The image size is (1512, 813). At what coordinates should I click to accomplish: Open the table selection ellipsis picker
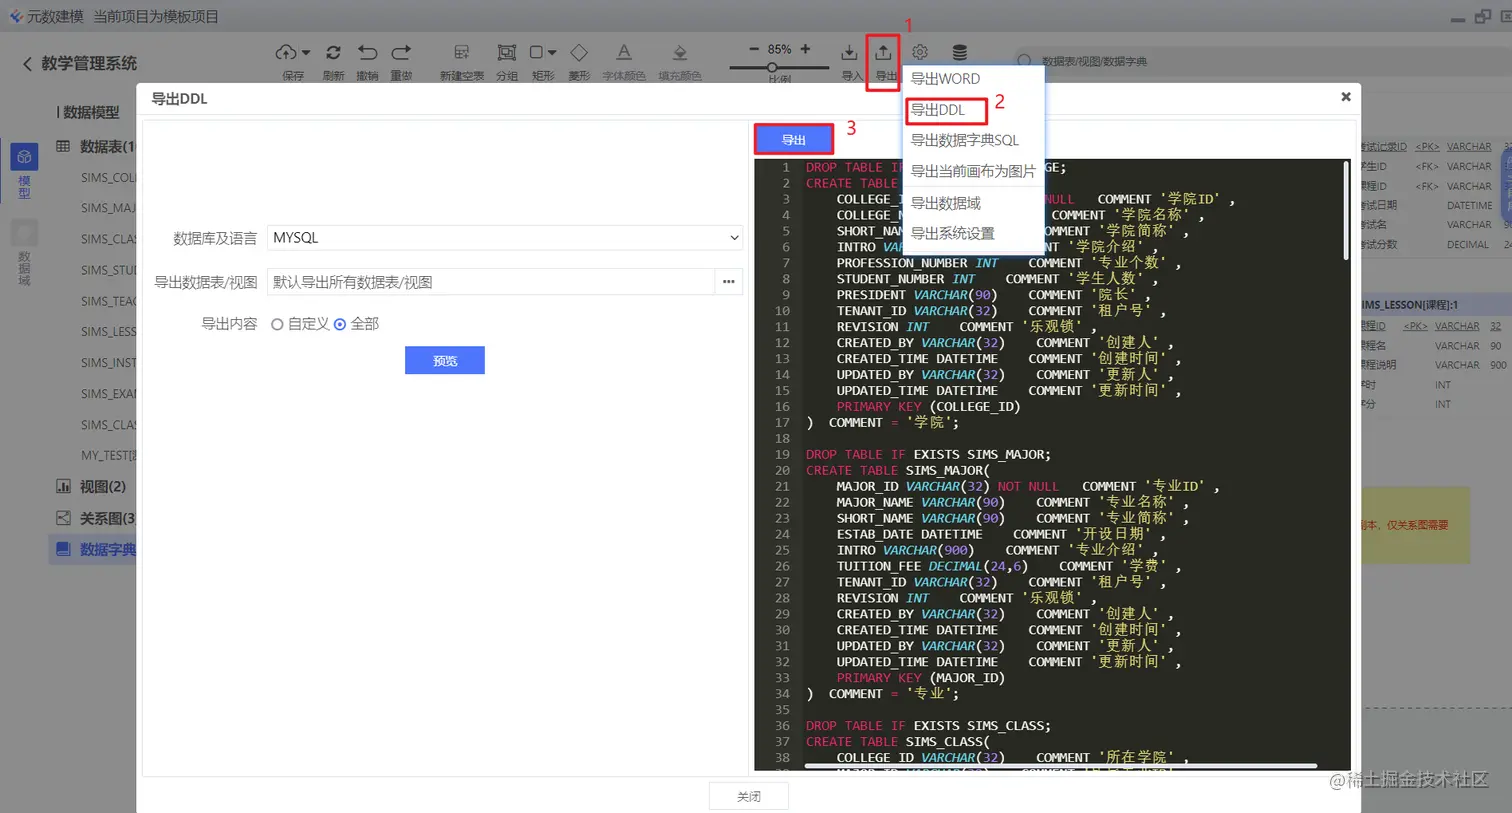[728, 281]
